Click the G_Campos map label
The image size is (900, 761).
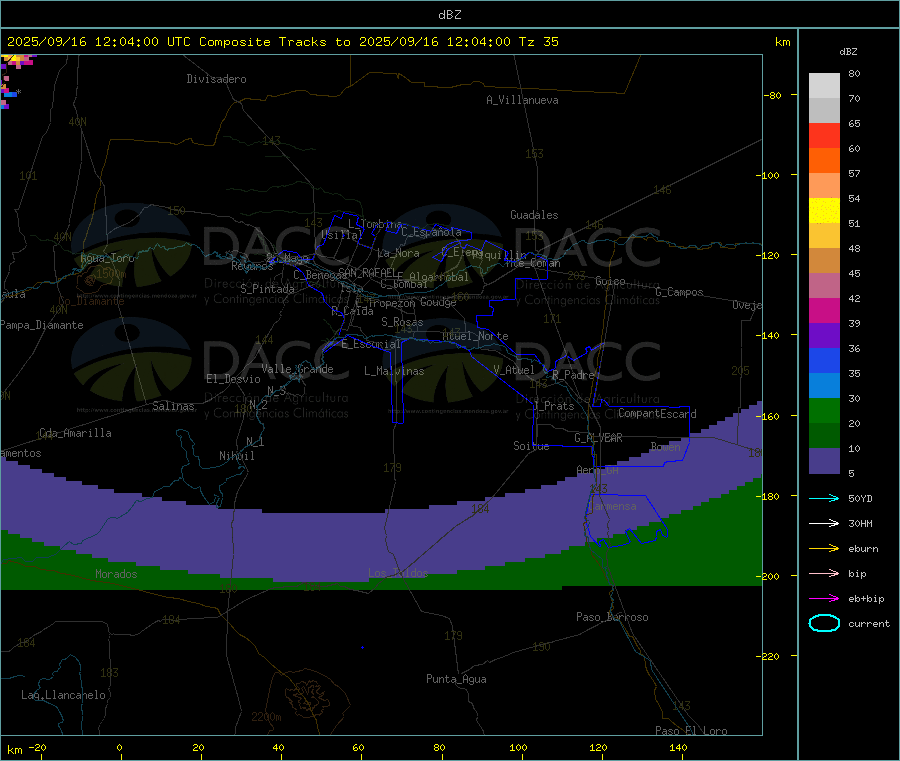pyautogui.click(x=679, y=292)
